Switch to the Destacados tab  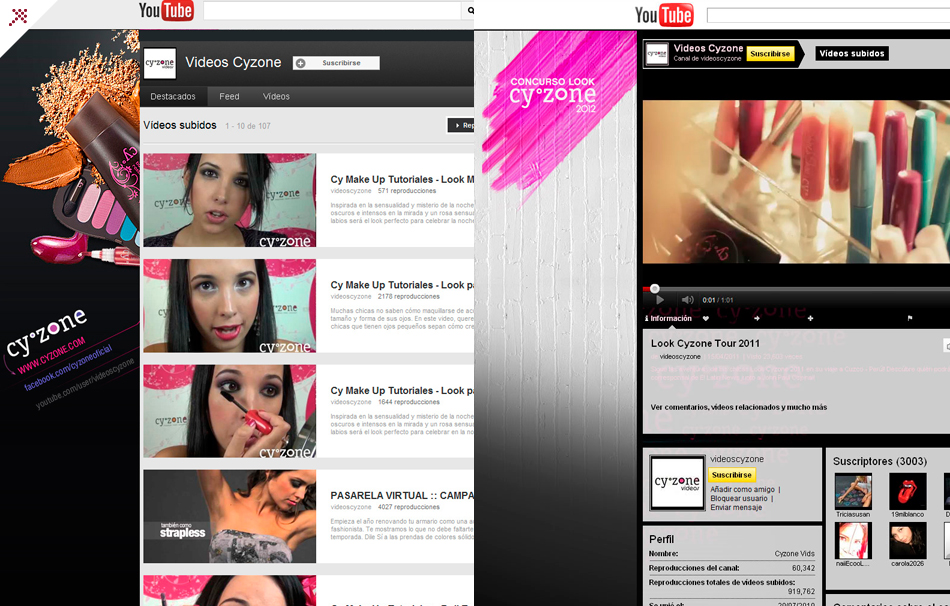pyautogui.click(x=173, y=96)
